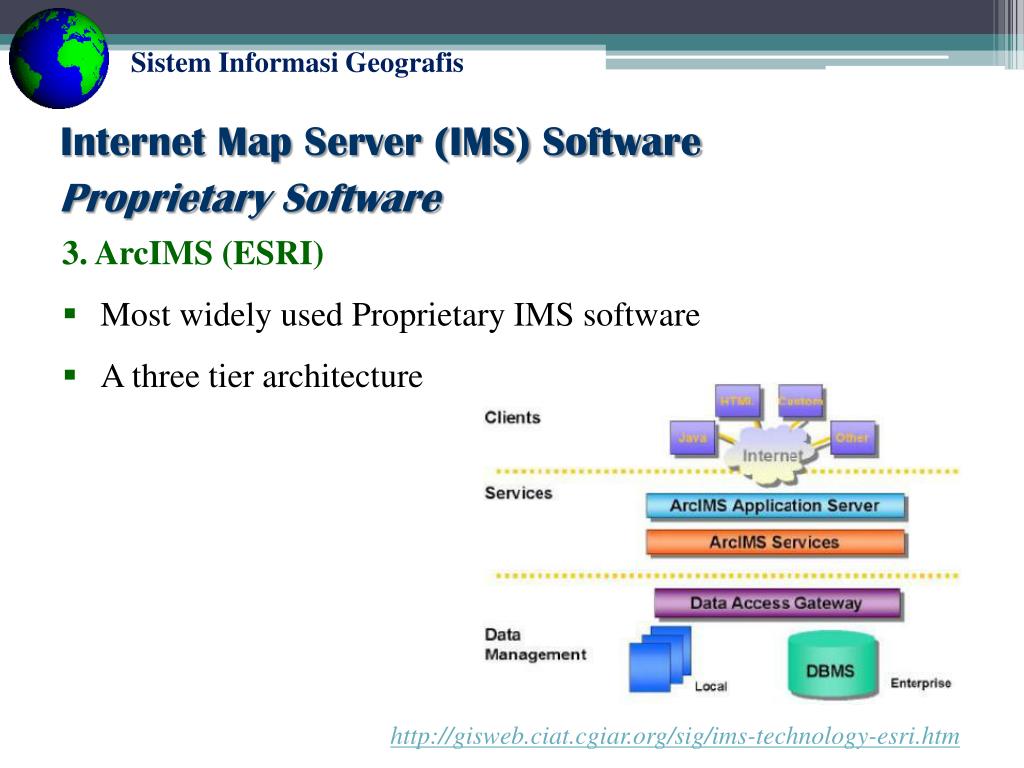Click the 'Services' tier label

click(519, 494)
